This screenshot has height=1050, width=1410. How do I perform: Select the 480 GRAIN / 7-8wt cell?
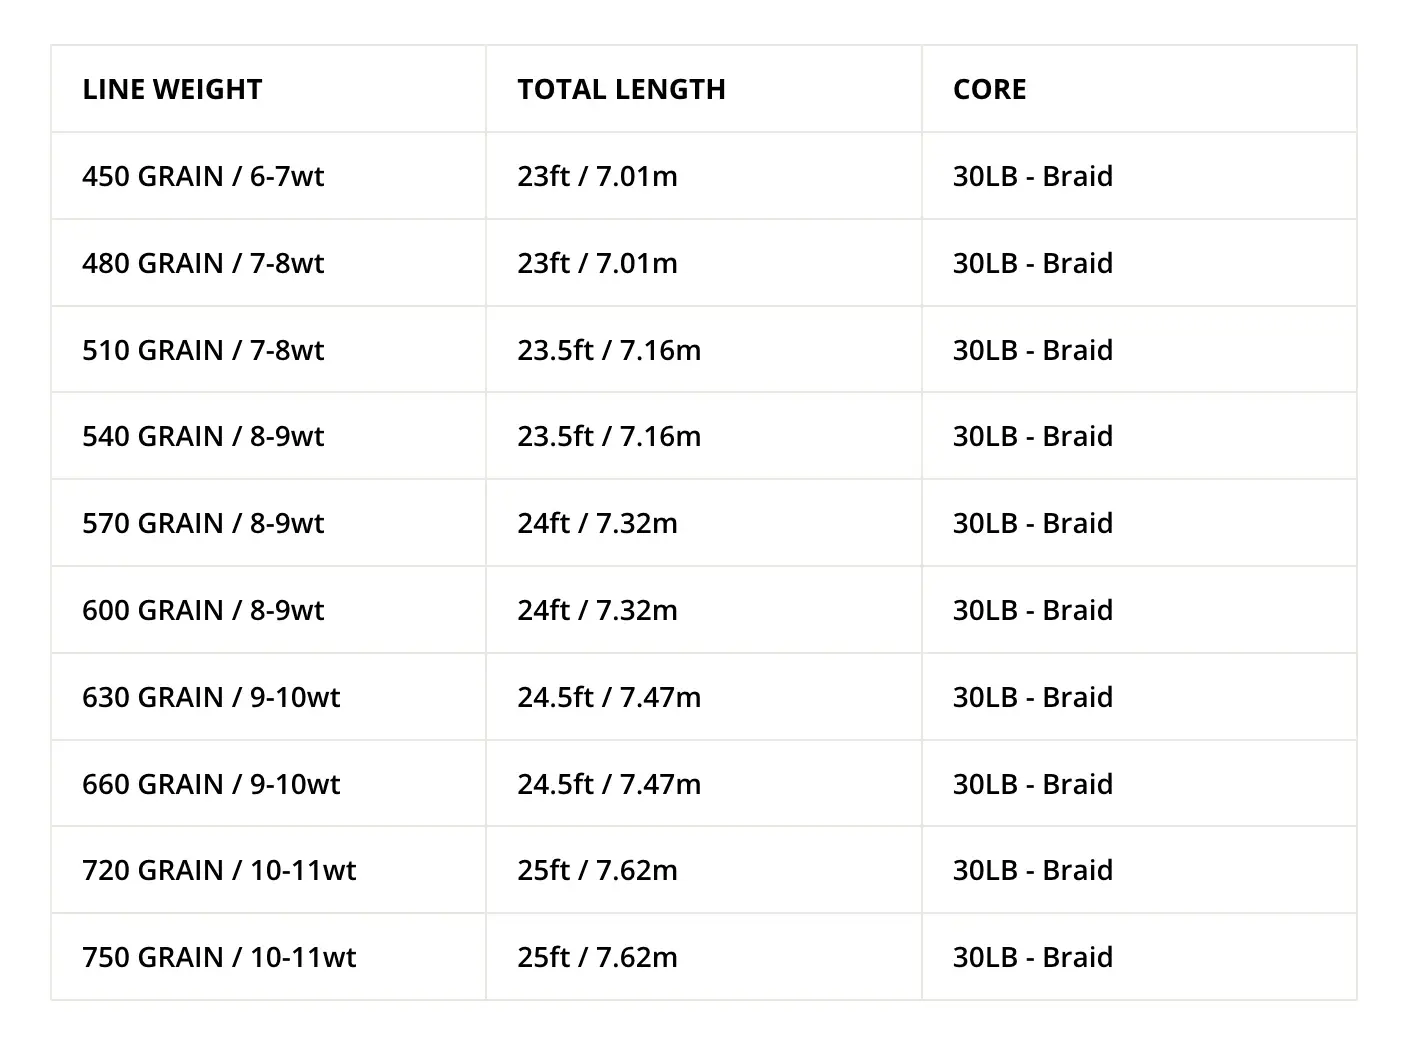tap(203, 263)
